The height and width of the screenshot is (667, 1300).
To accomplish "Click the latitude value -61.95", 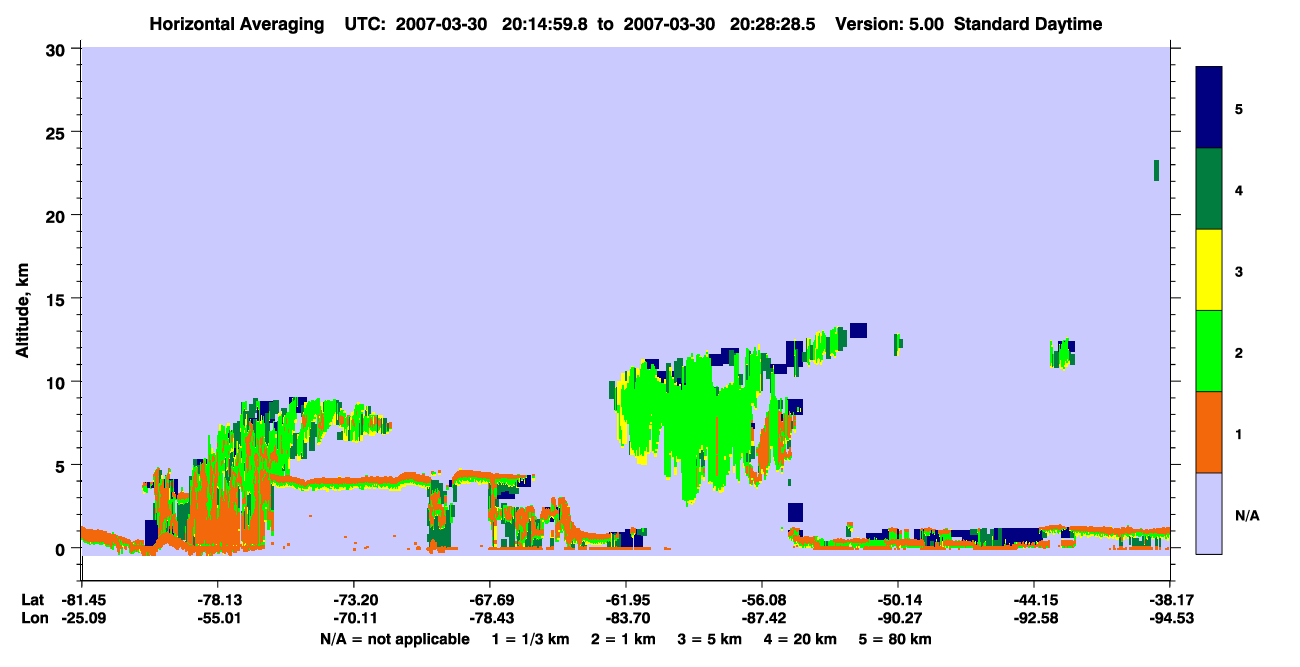I will (x=626, y=600).
